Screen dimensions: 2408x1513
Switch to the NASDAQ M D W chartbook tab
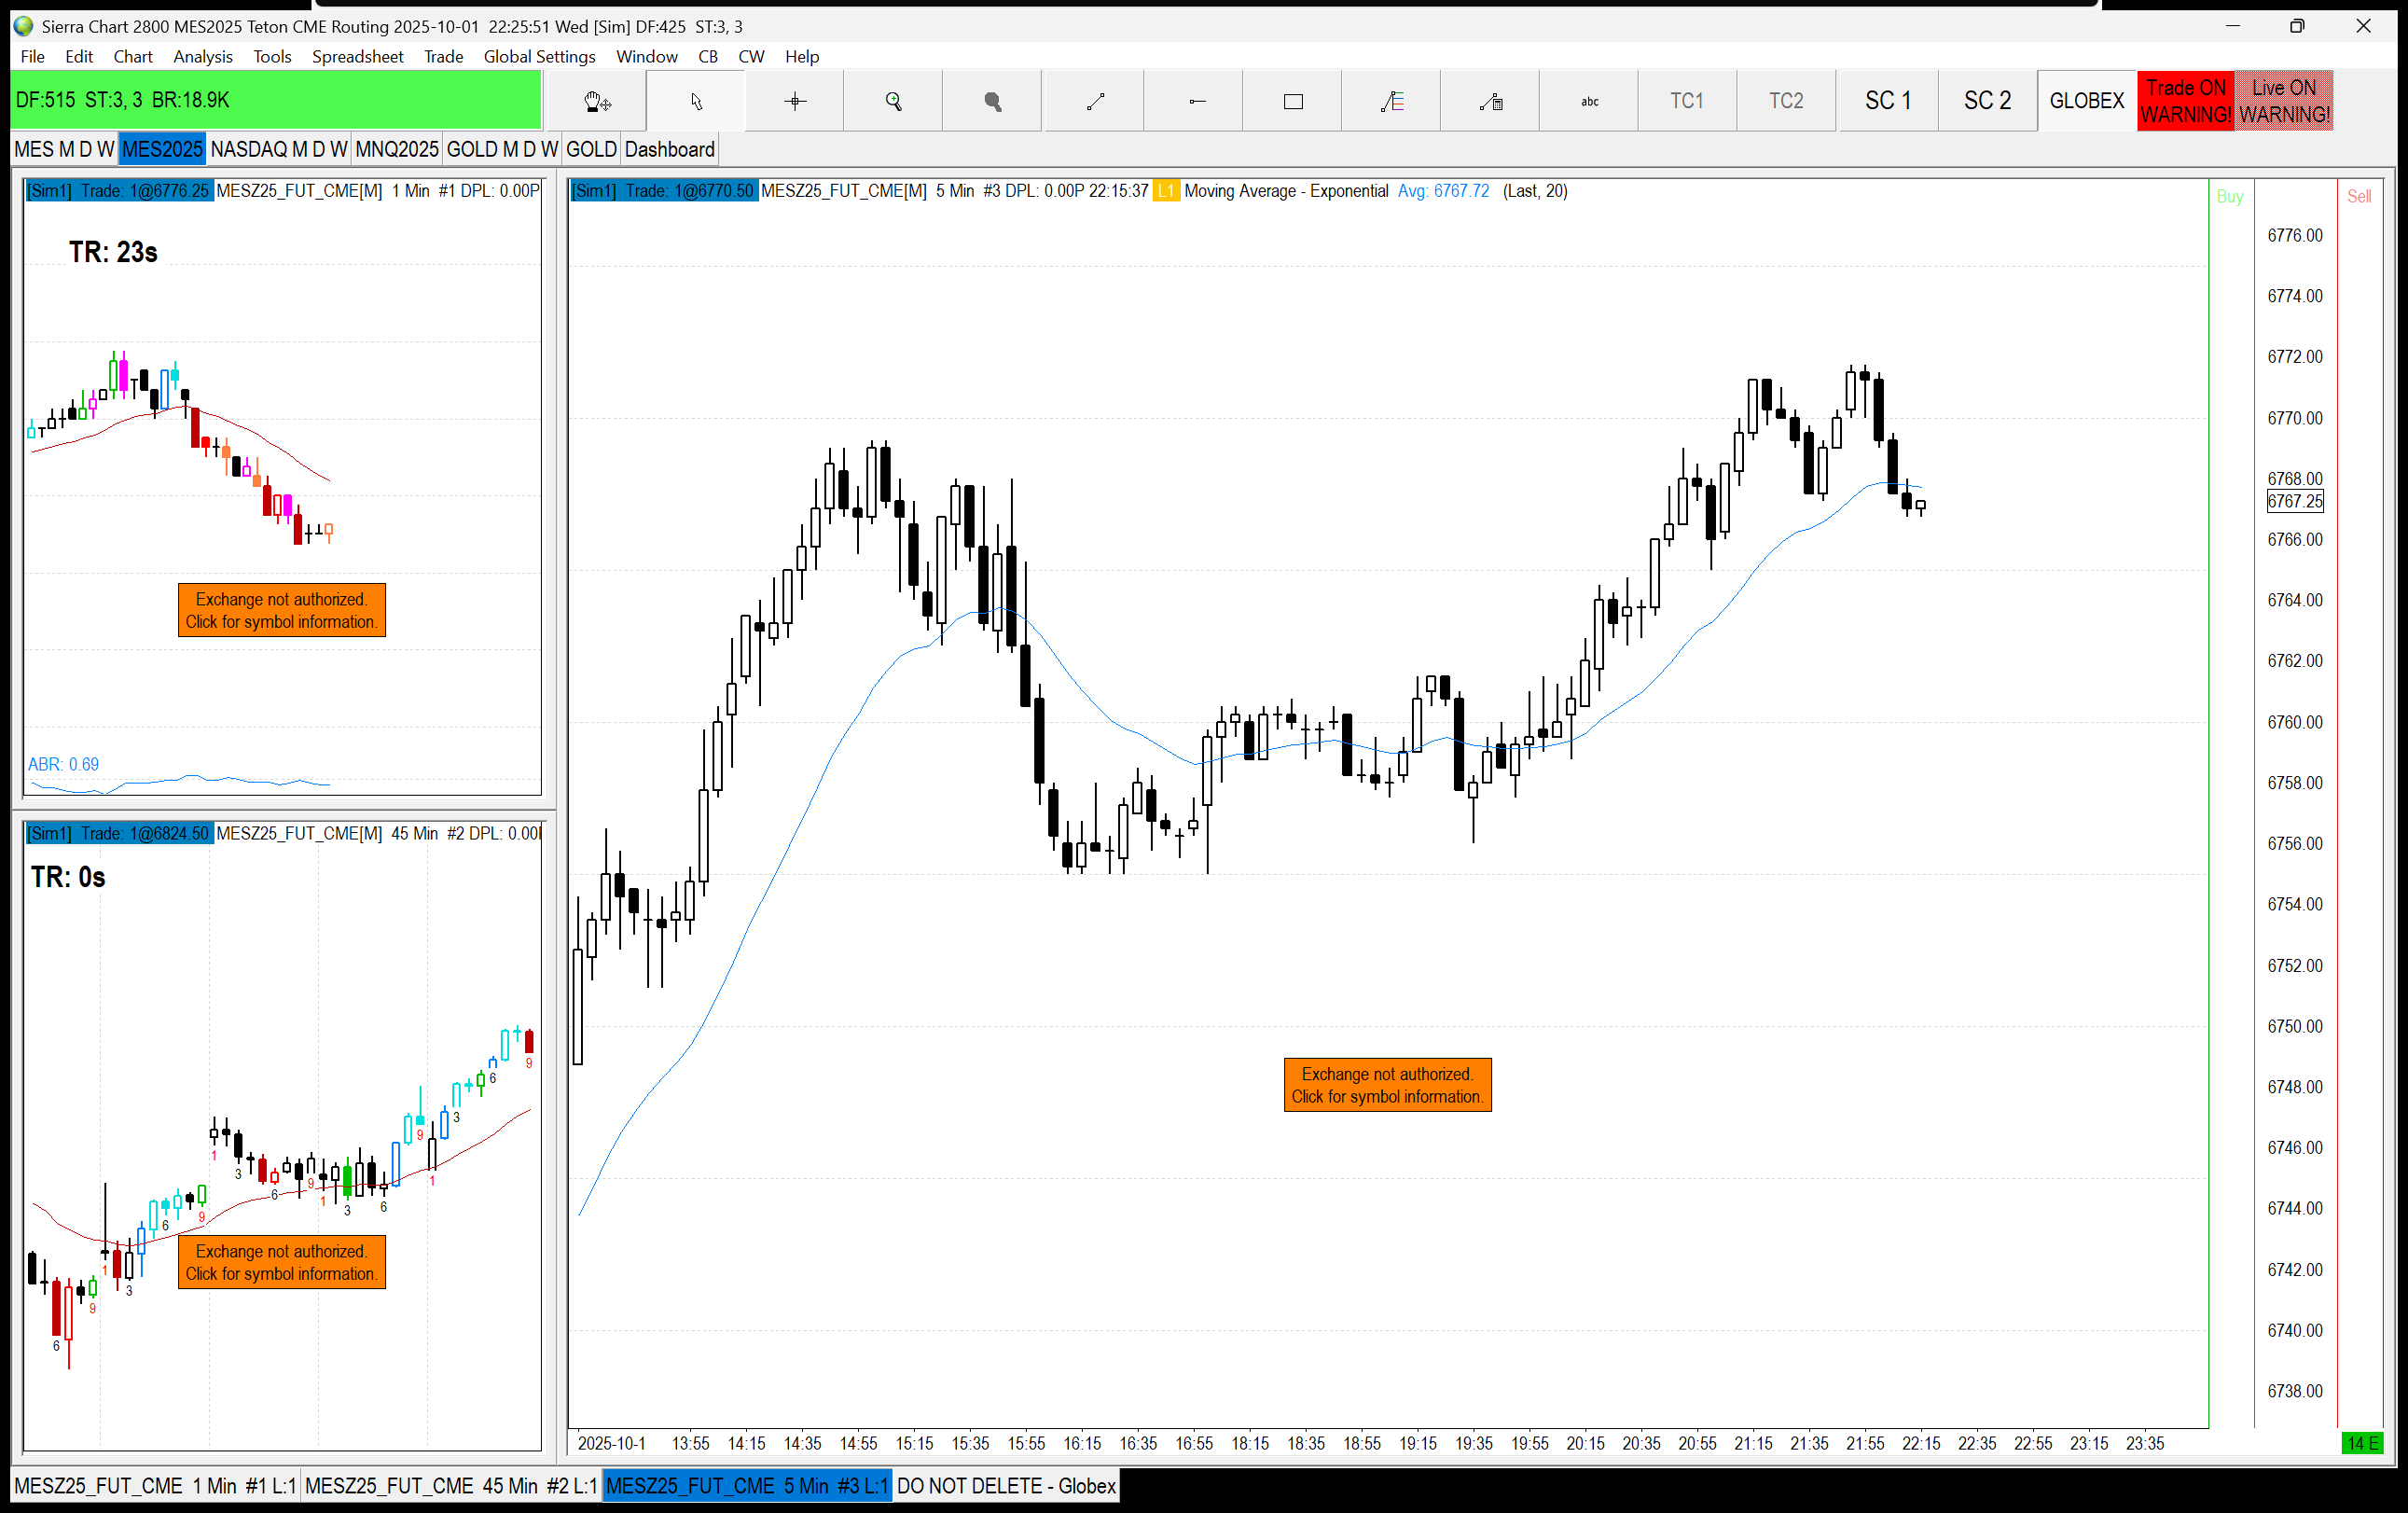pos(279,150)
